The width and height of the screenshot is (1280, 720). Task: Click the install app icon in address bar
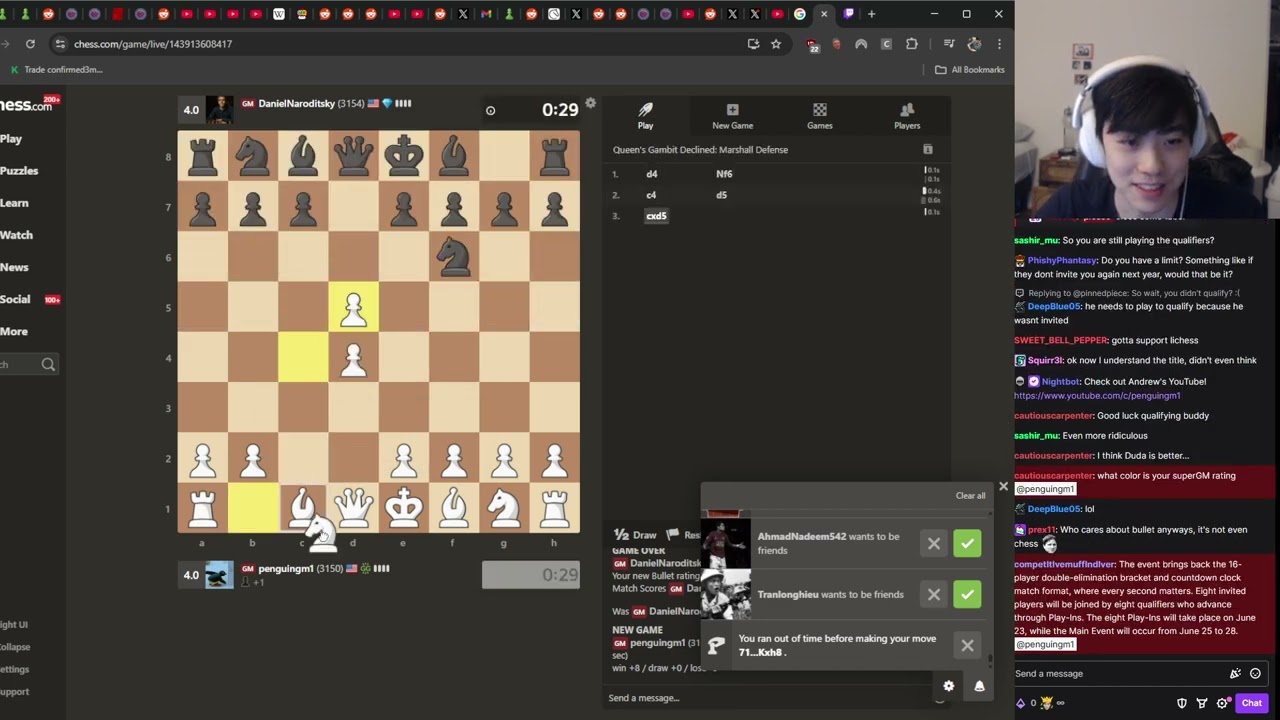[753, 44]
